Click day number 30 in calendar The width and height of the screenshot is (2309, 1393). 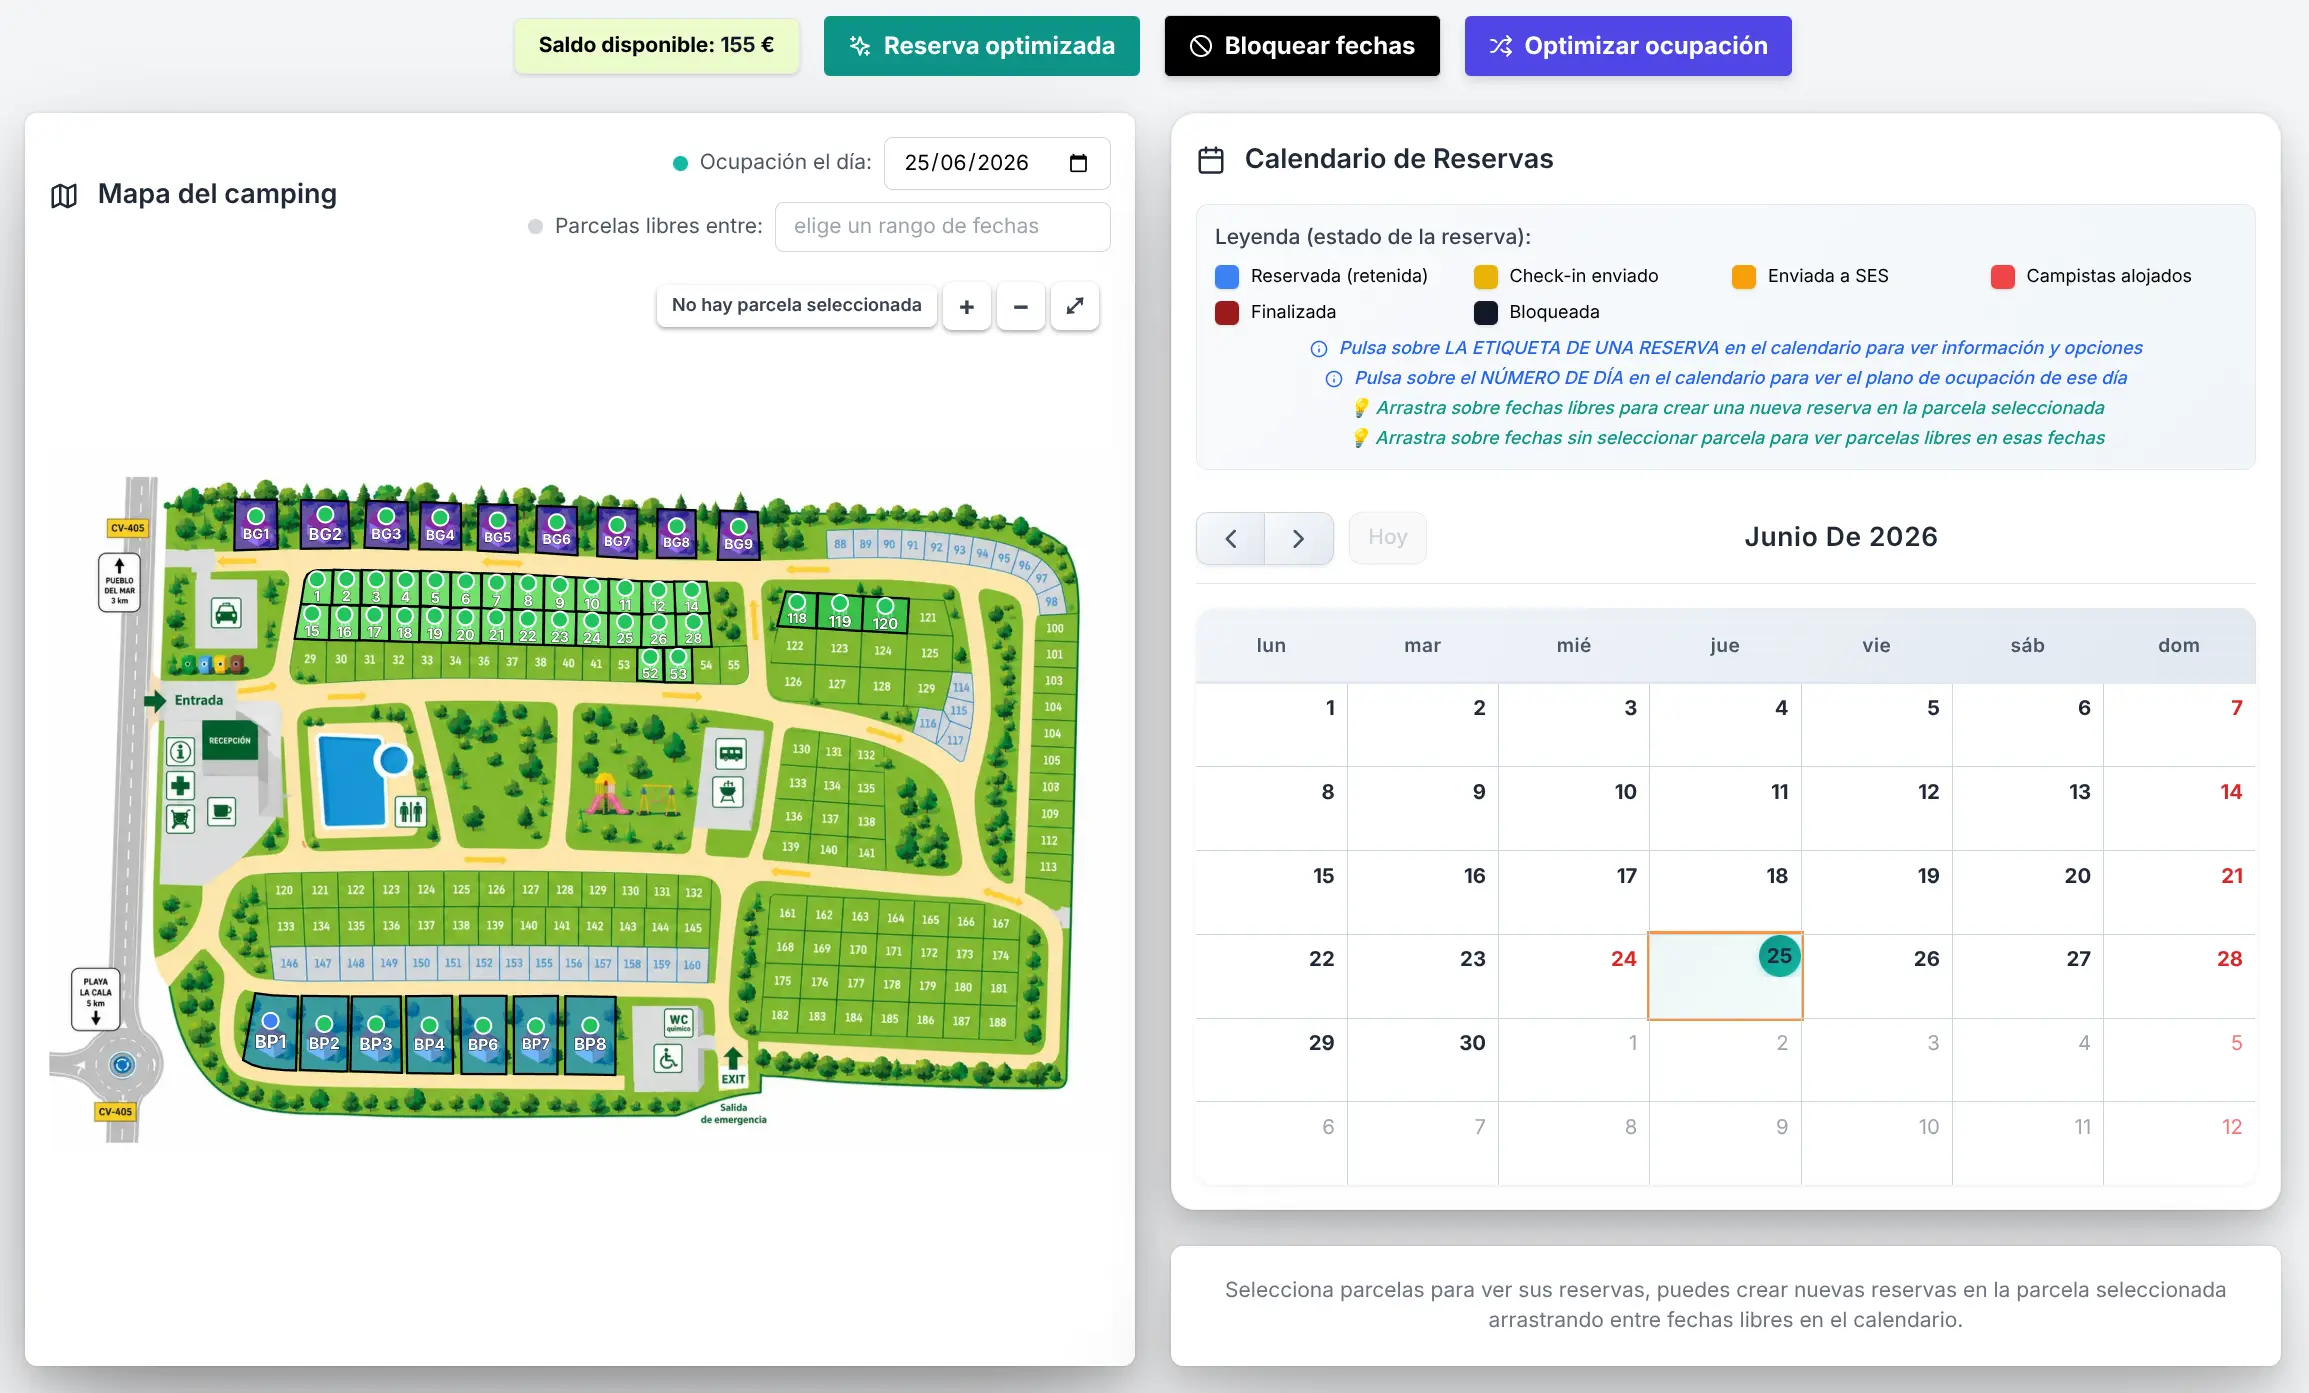click(x=1472, y=1043)
